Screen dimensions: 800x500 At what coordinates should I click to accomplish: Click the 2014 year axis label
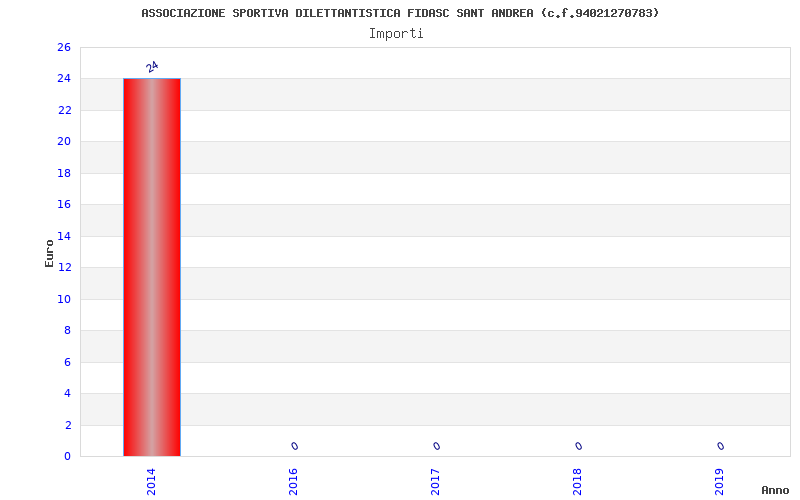point(151,482)
